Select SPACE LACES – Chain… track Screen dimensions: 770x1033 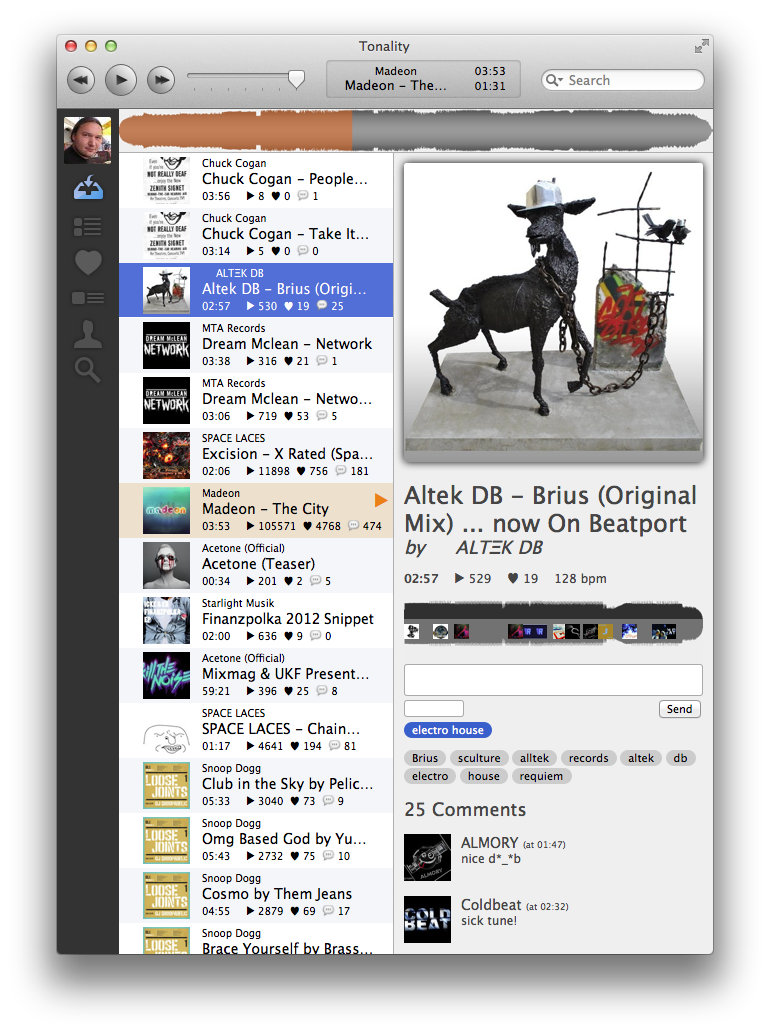pyautogui.click(x=256, y=730)
